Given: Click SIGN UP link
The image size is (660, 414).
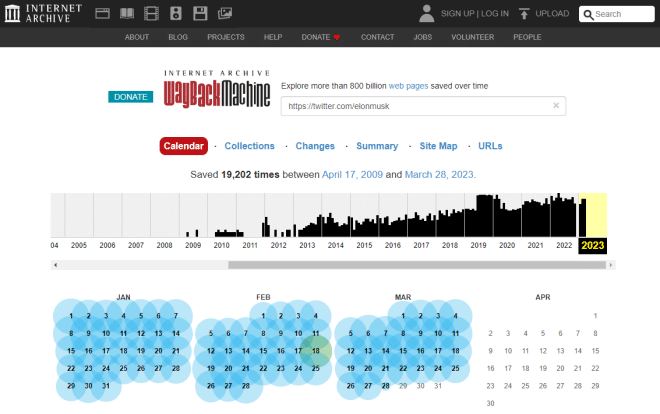Looking at the screenshot, I should tap(458, 13).
